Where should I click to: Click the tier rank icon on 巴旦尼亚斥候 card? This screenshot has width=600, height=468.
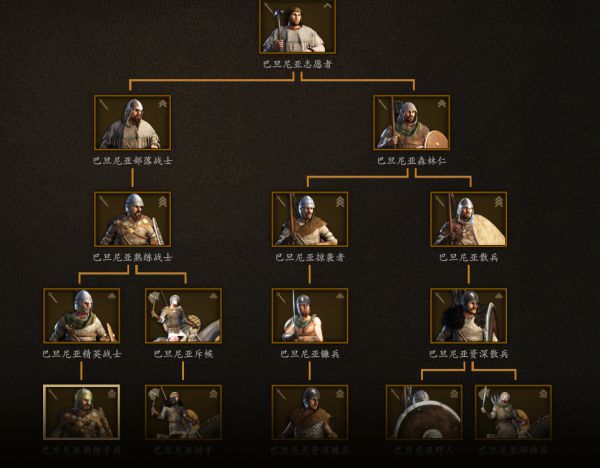pos(214,296)
